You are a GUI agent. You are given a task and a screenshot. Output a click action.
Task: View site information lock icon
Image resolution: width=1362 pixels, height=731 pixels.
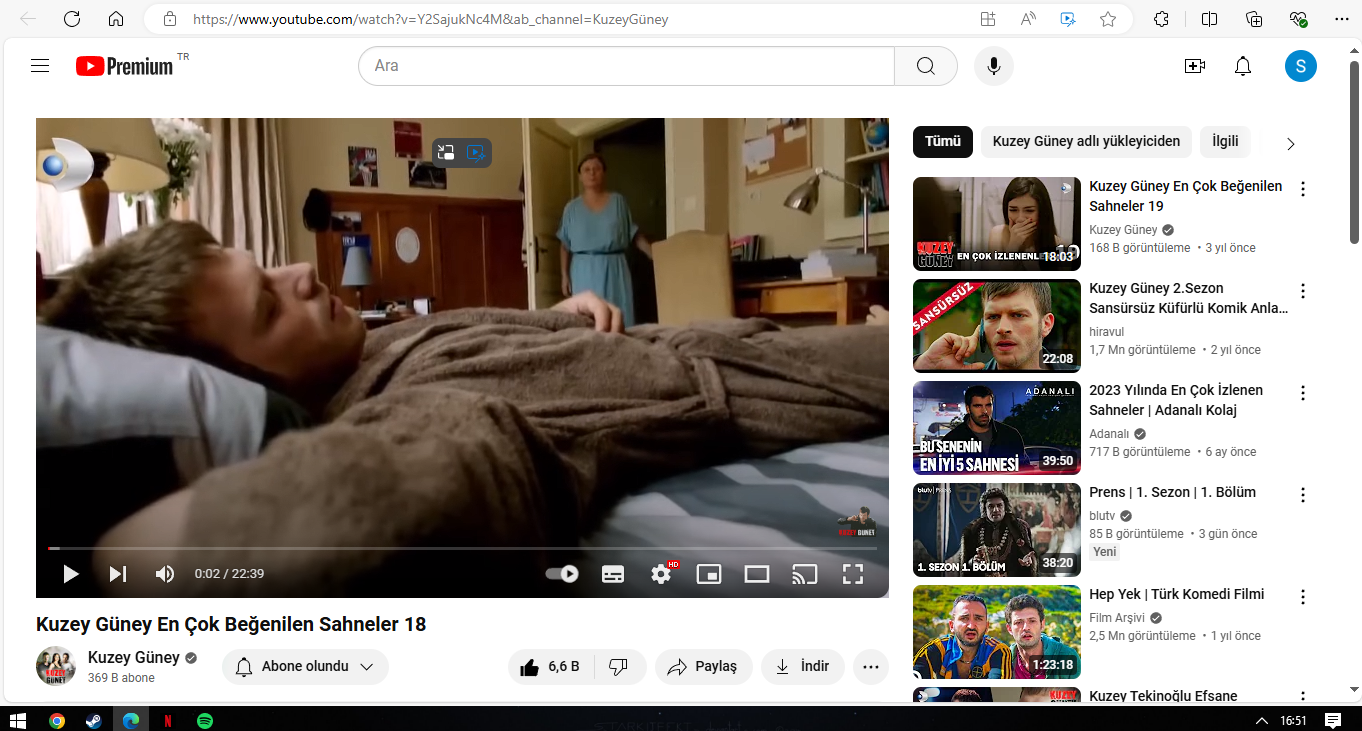click(170, 19)
